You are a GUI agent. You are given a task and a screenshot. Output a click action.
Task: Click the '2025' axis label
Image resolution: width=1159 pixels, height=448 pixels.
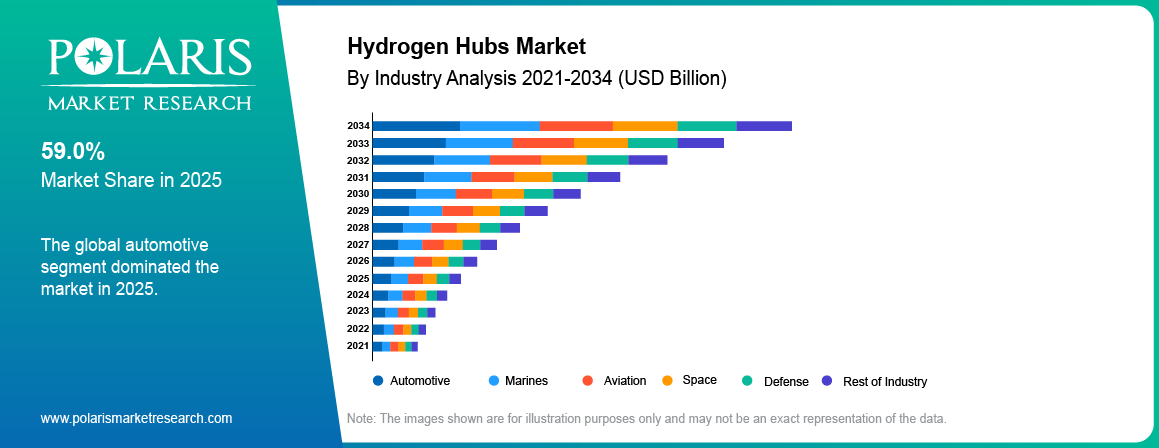(358, 279)
